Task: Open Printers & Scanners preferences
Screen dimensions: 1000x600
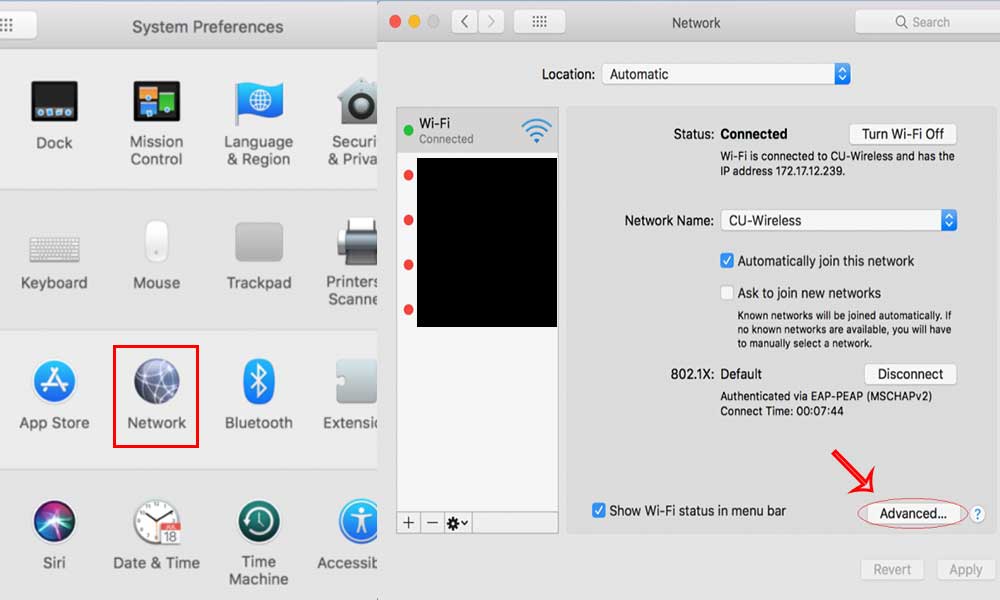Action: click(353, 263)
